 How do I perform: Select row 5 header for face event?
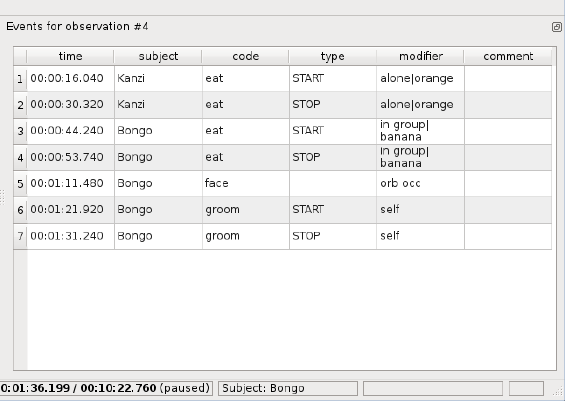[20, 184]
